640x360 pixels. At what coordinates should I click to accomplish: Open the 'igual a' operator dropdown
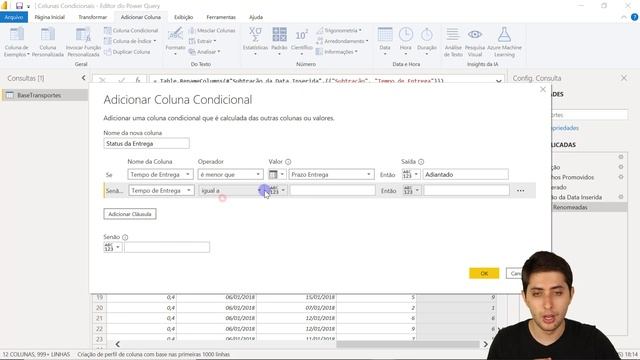pyautogui.click(x=231, y=191)
